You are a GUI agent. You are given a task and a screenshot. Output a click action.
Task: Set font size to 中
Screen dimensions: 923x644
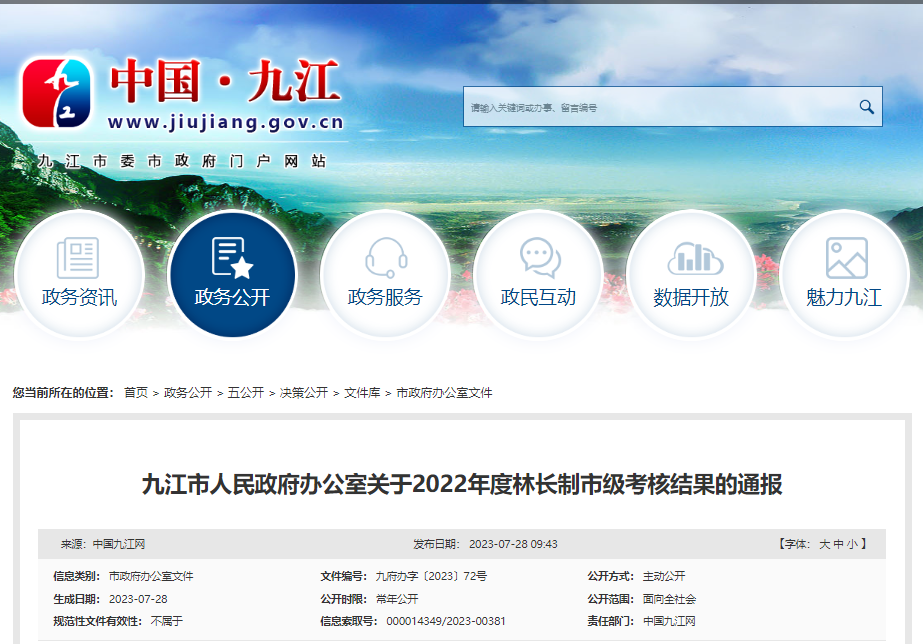tap(838, 545)
